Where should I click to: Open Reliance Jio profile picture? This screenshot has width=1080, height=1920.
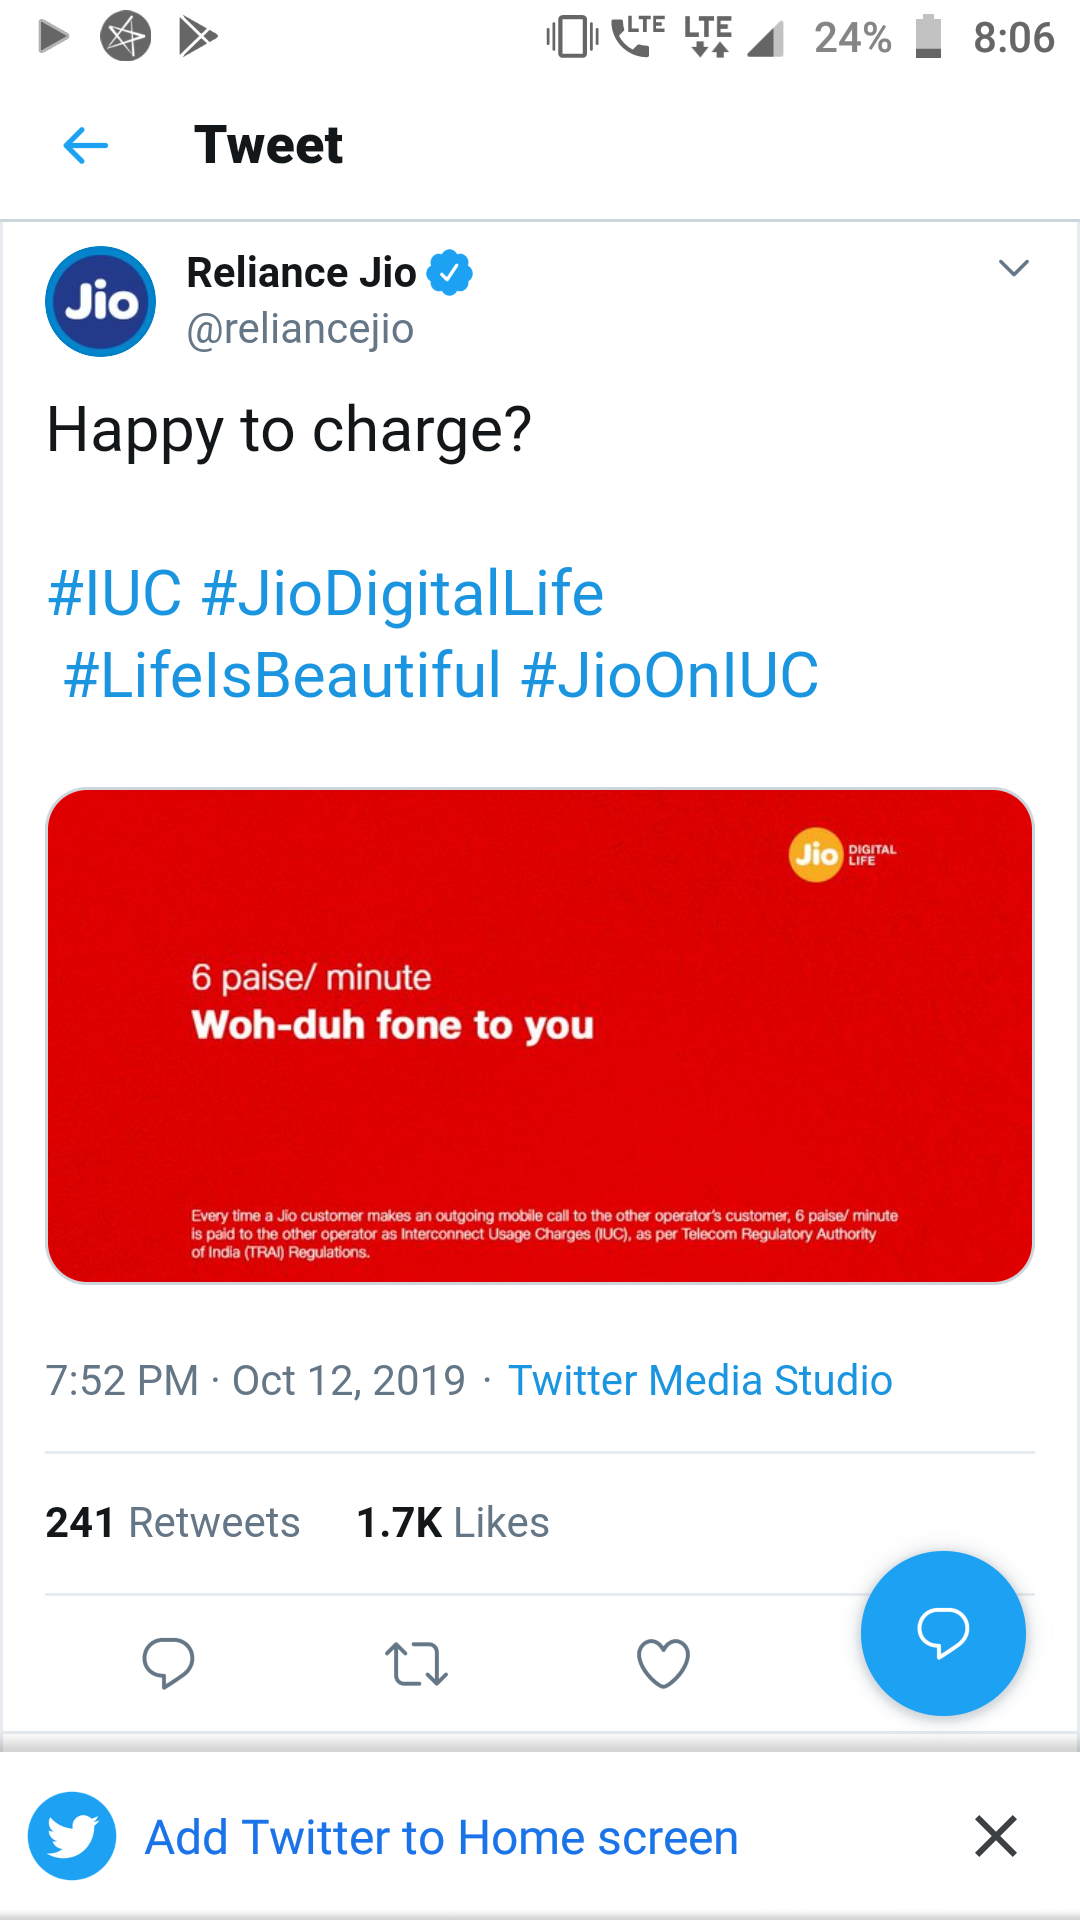(x=100, y=302)
